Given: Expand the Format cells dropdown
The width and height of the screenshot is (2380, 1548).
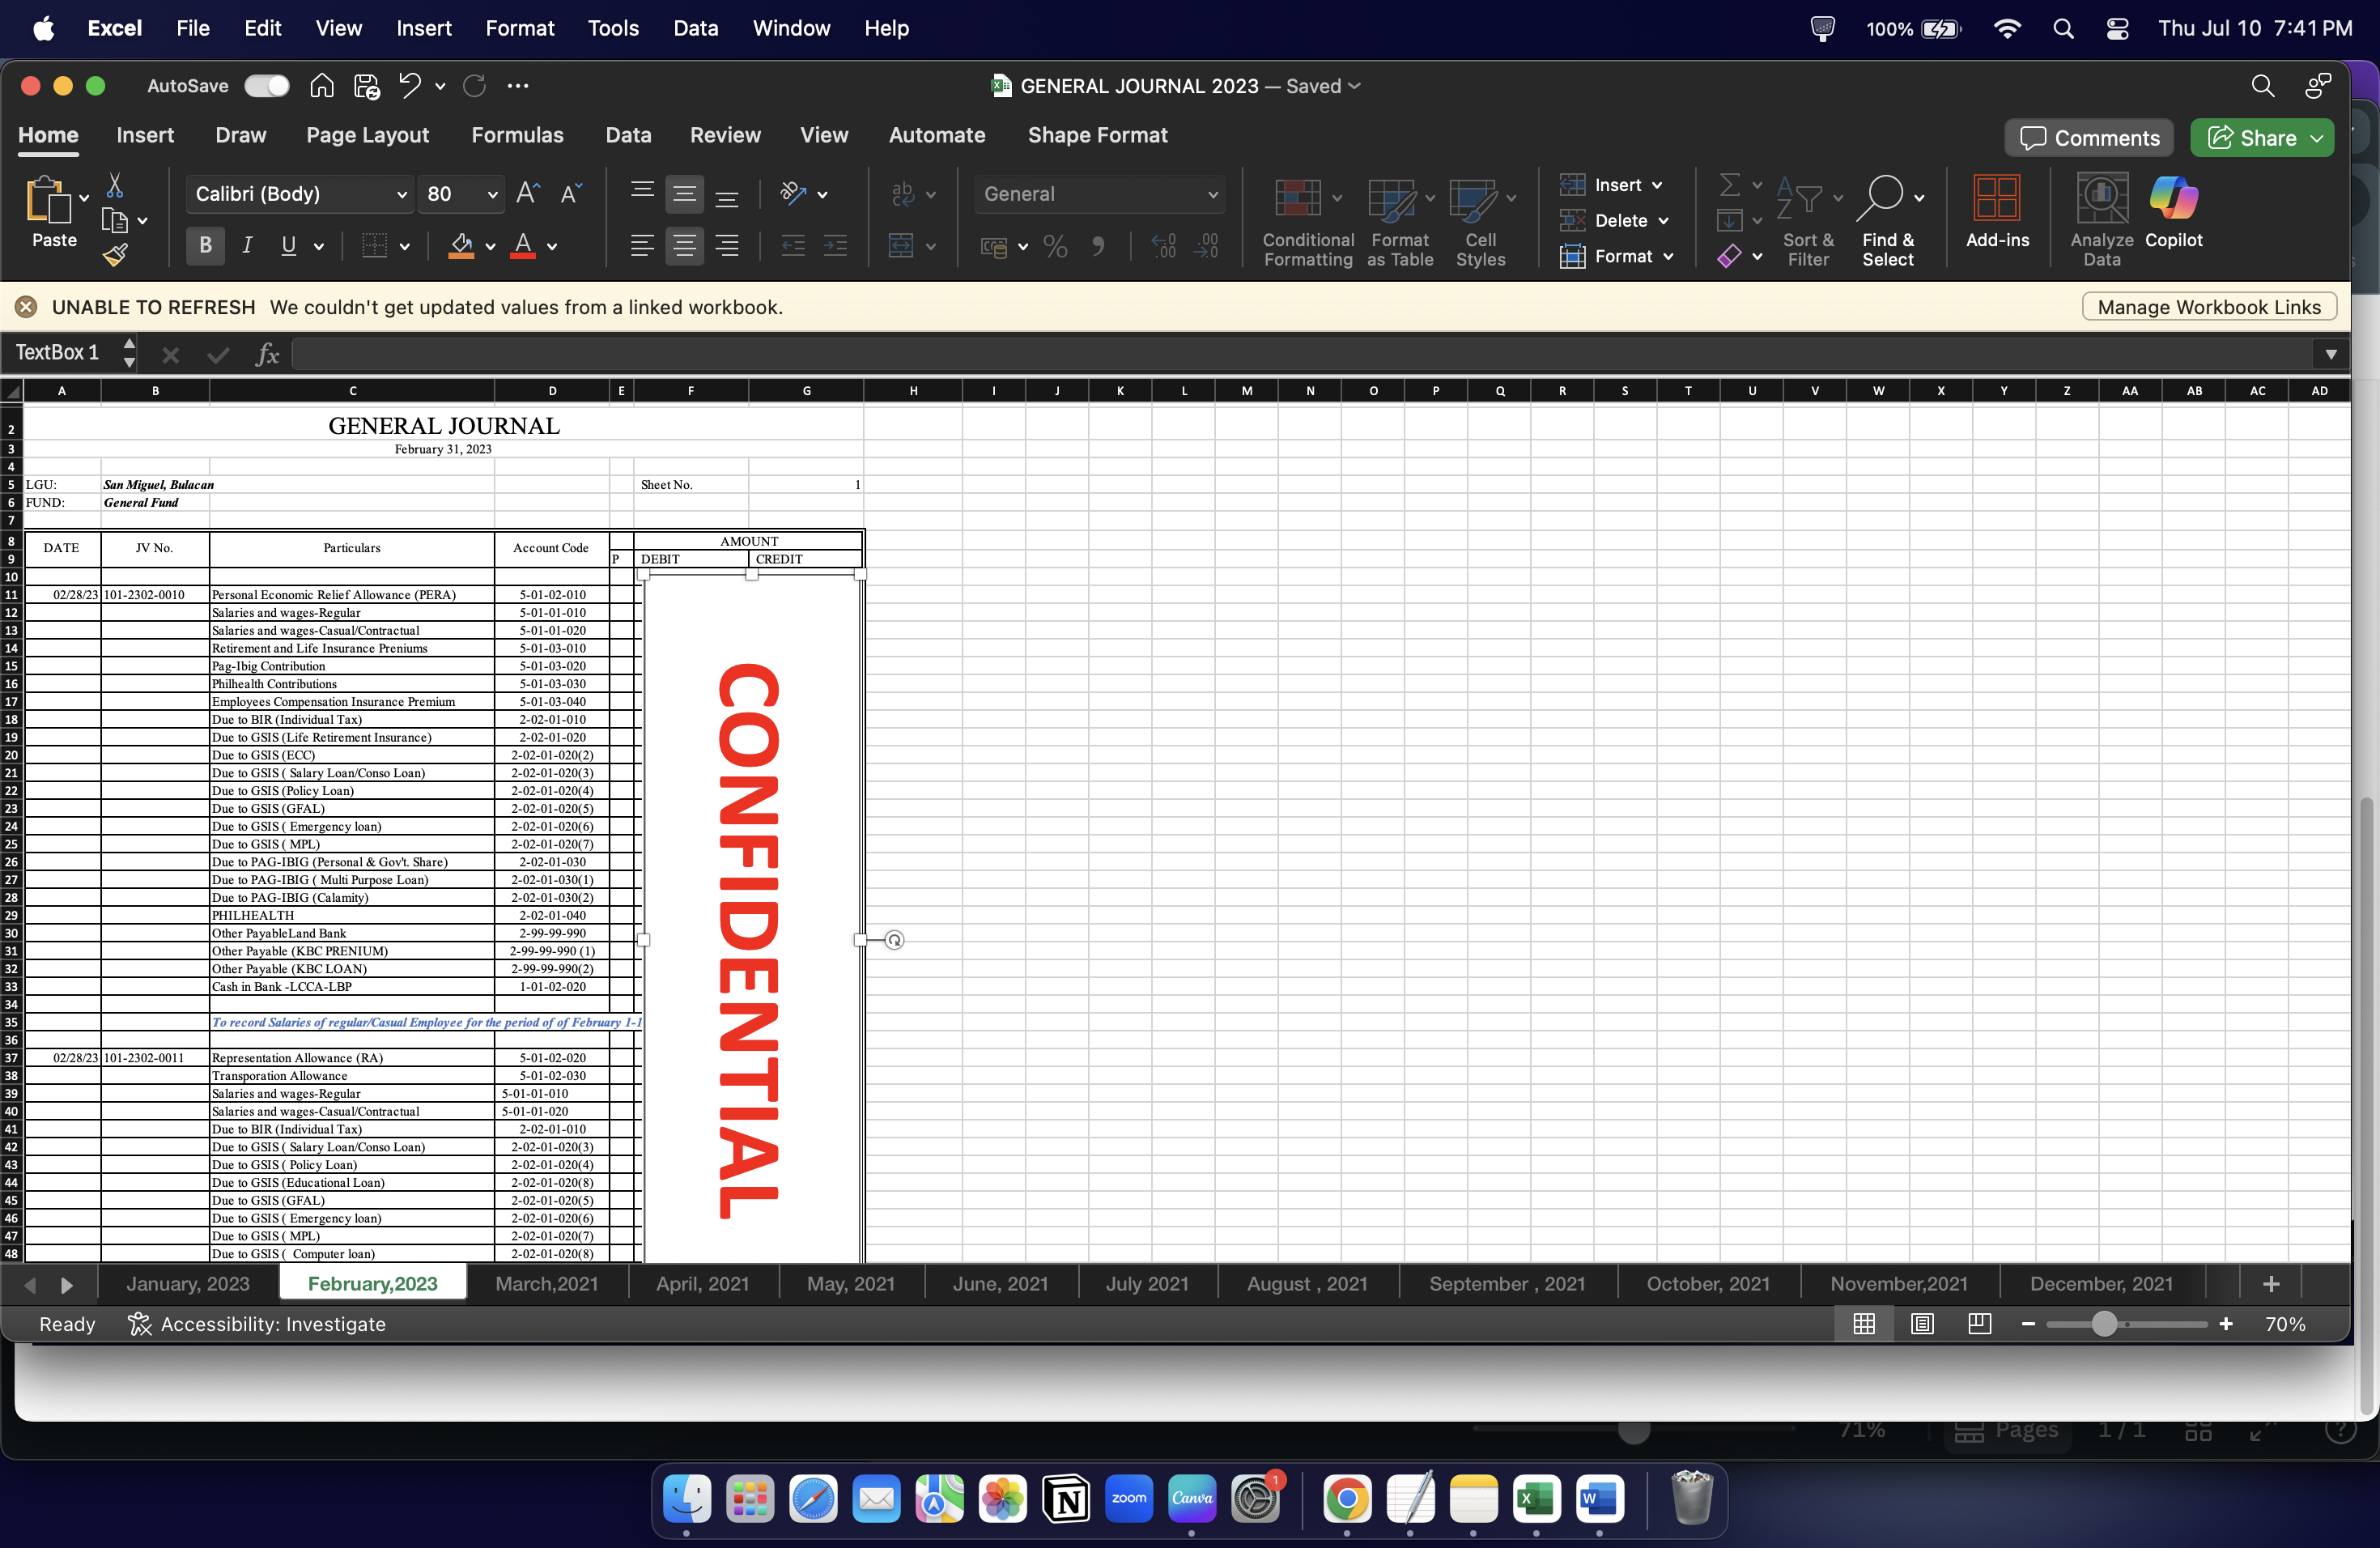Looking at the screenshot, I should pos(1668,257).
